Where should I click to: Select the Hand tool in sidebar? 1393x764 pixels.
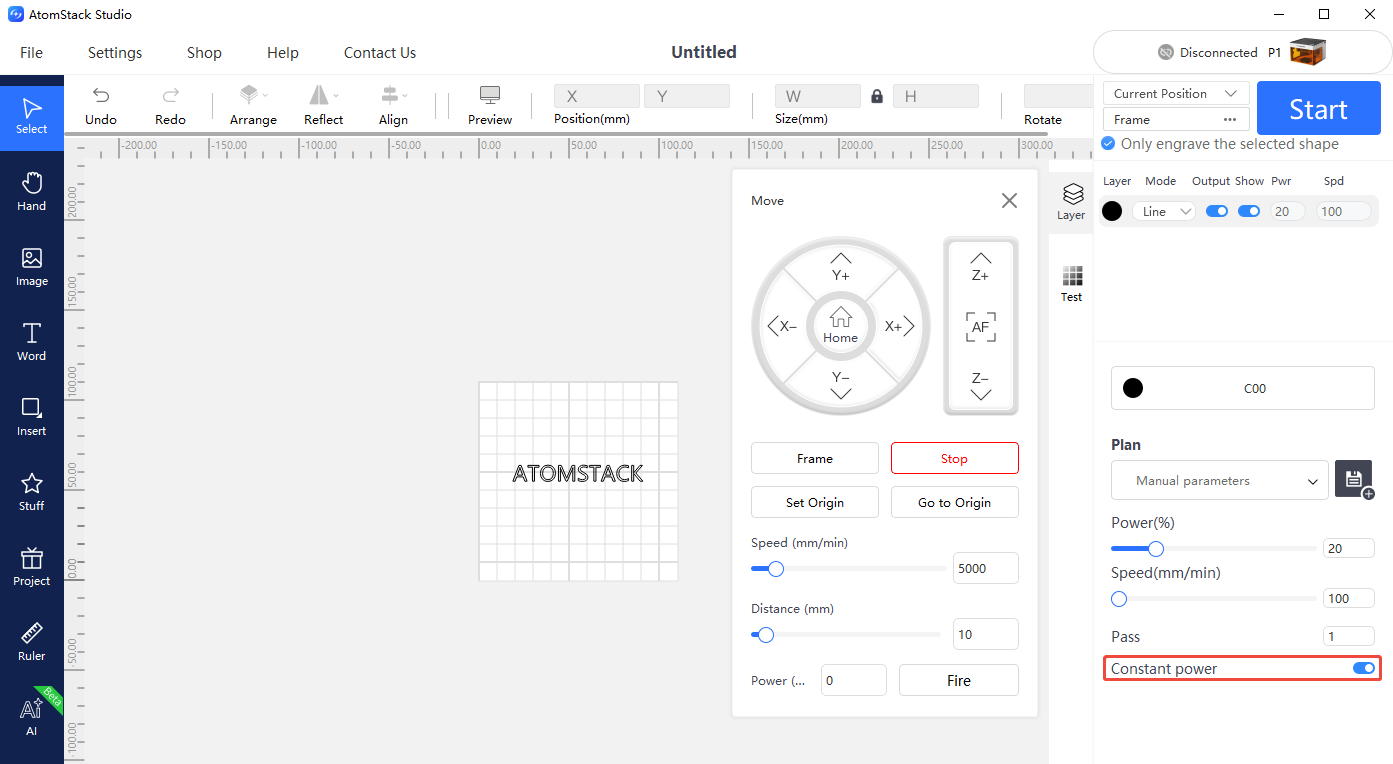[32, 190]
